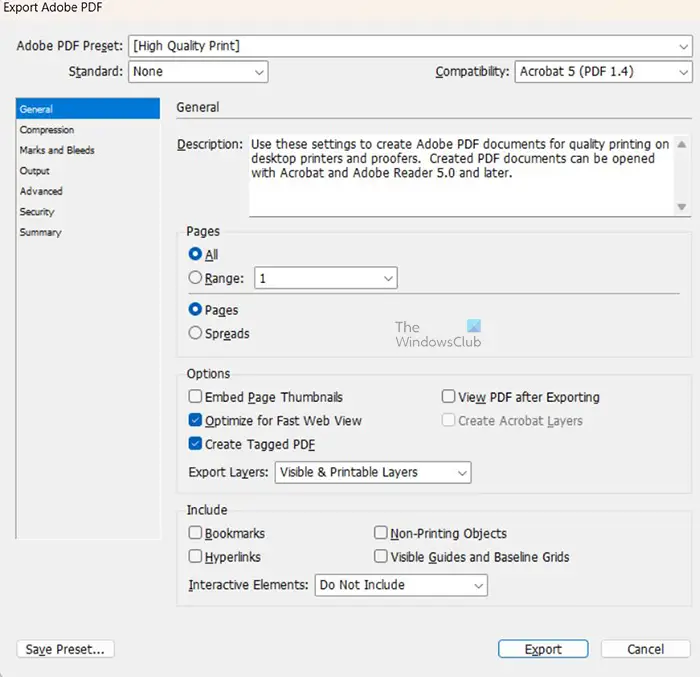Open the Interactive Elements dropdown
700x677 pixels.
pyautogui.click(x=401, y=585)
